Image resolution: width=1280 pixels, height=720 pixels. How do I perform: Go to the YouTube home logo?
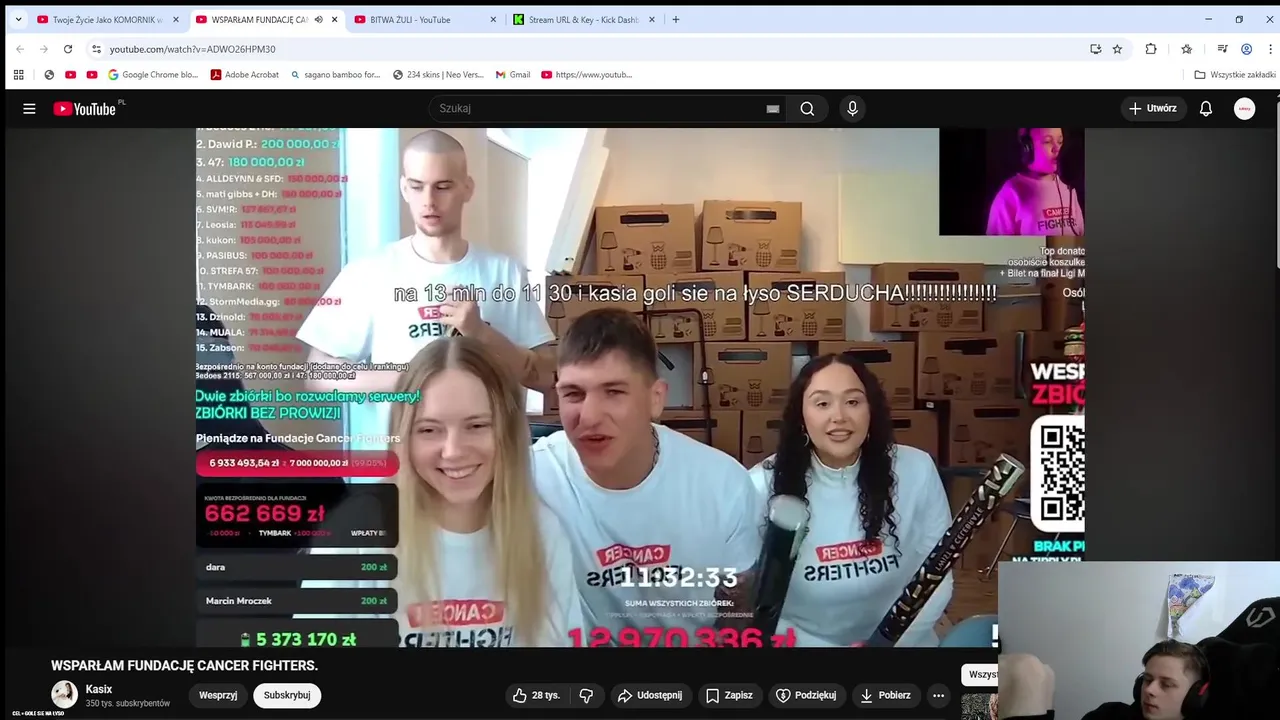(x=85, y=109)
